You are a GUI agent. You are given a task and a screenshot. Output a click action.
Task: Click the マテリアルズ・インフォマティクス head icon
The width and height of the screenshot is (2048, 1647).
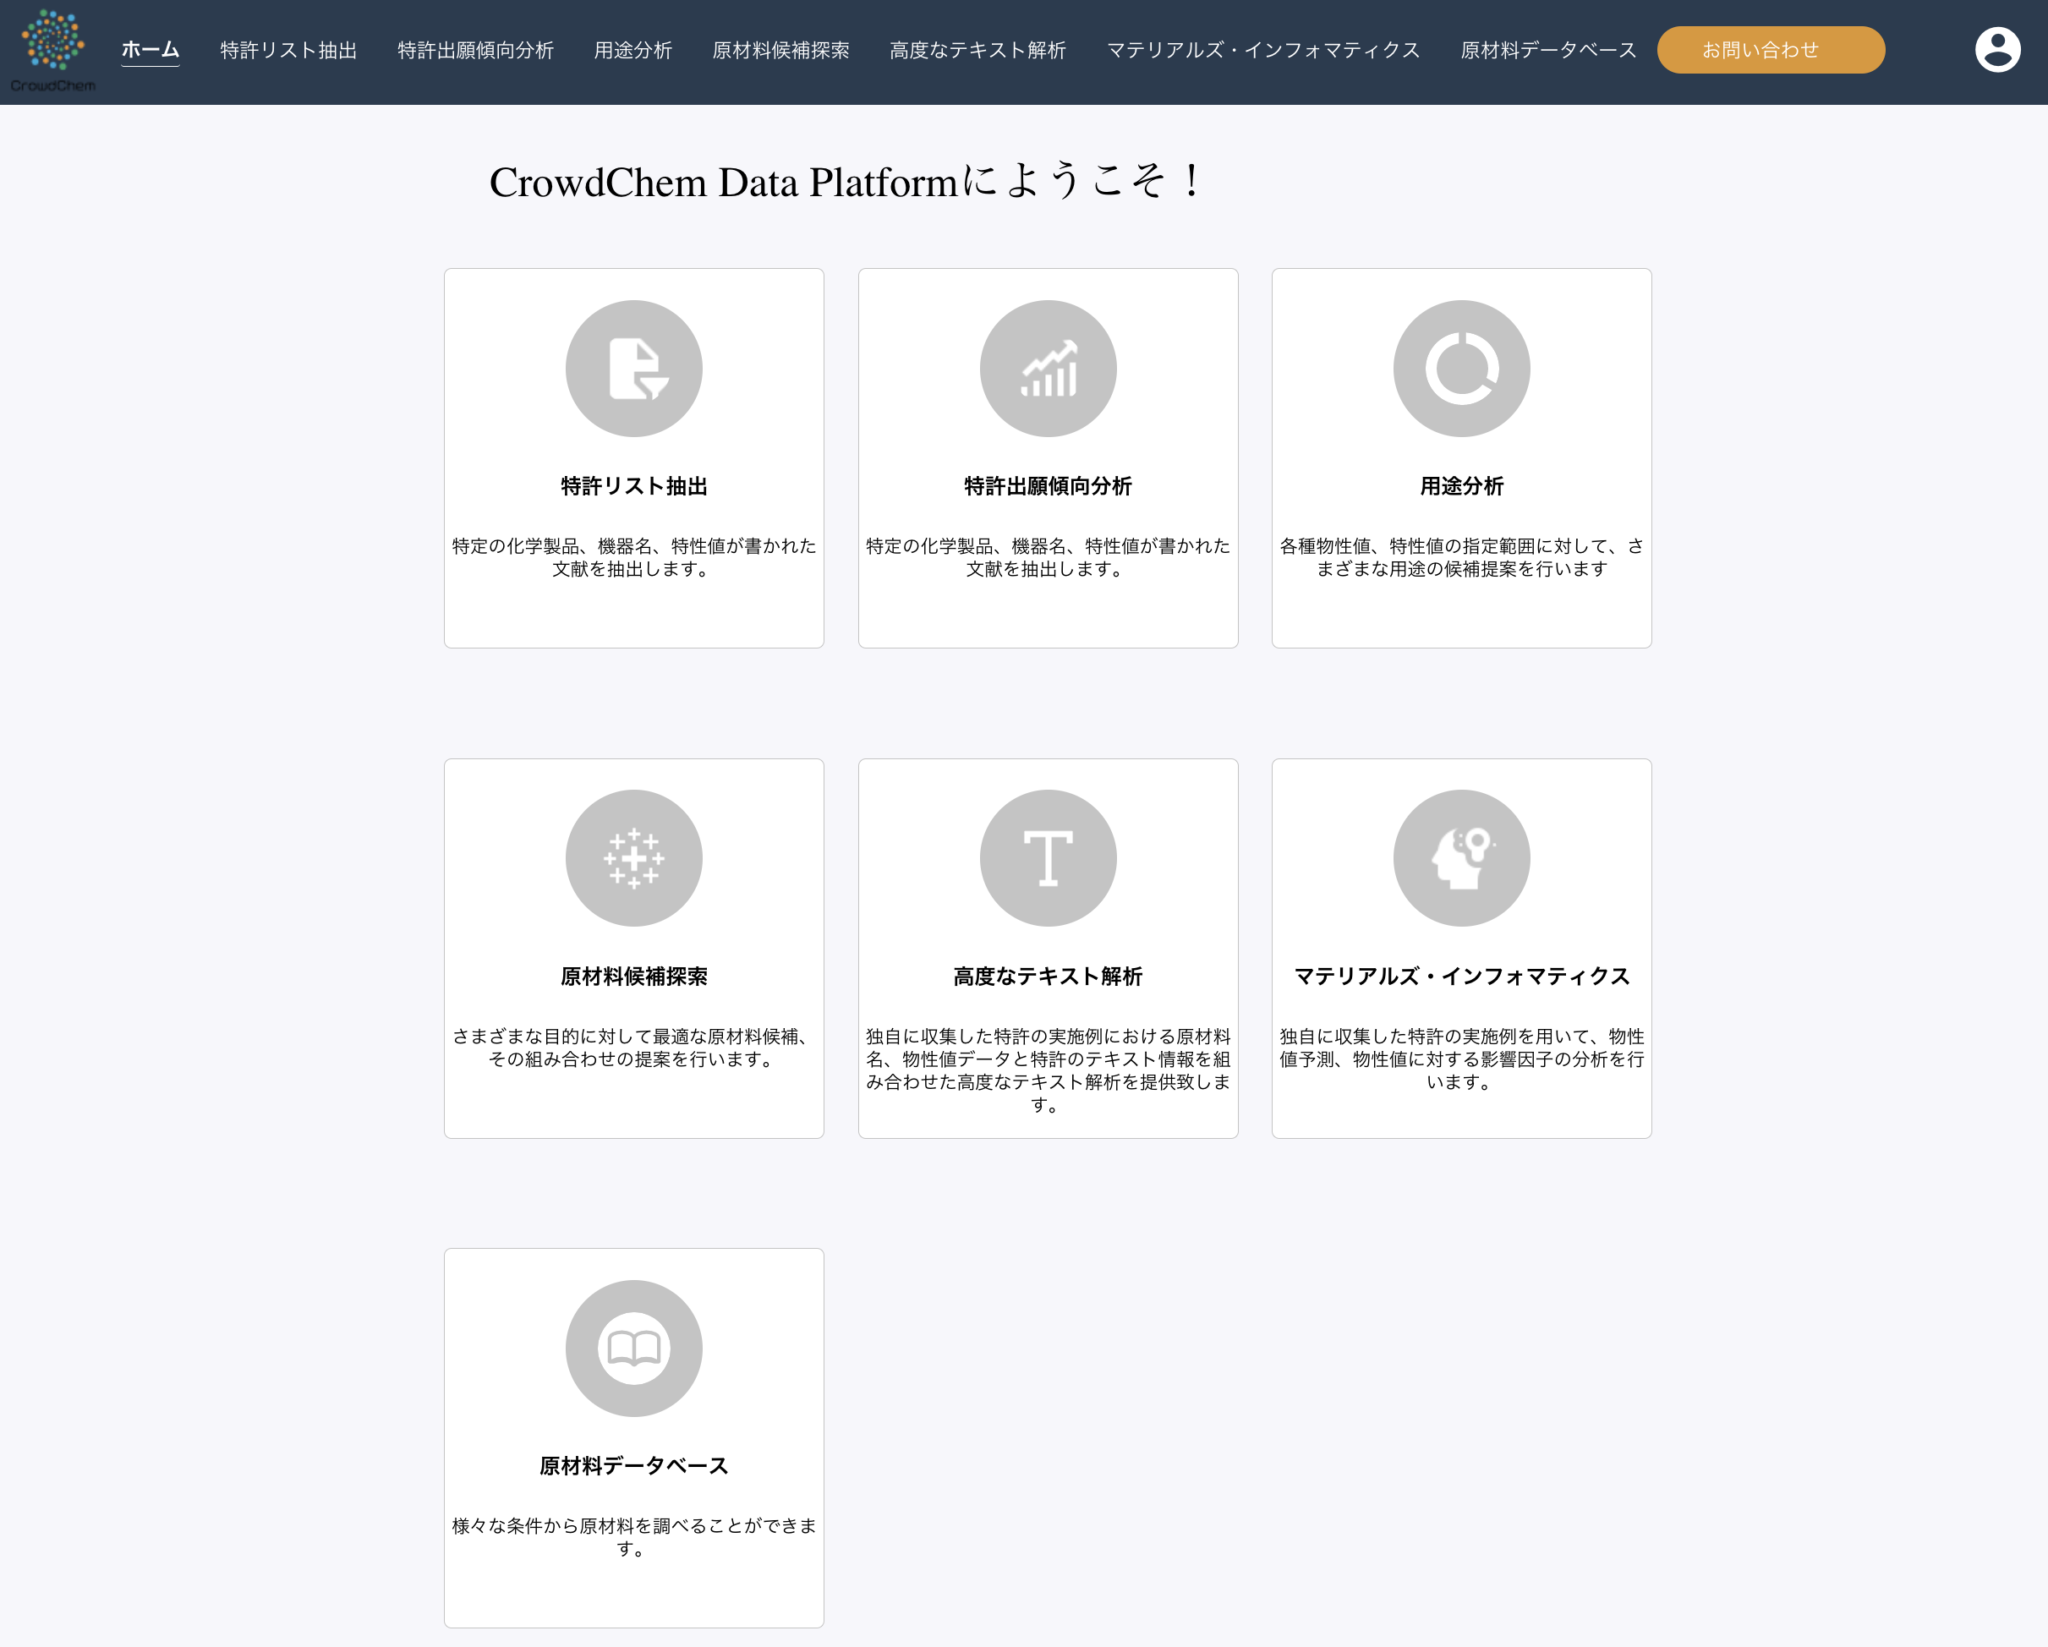pos(1461,857)
